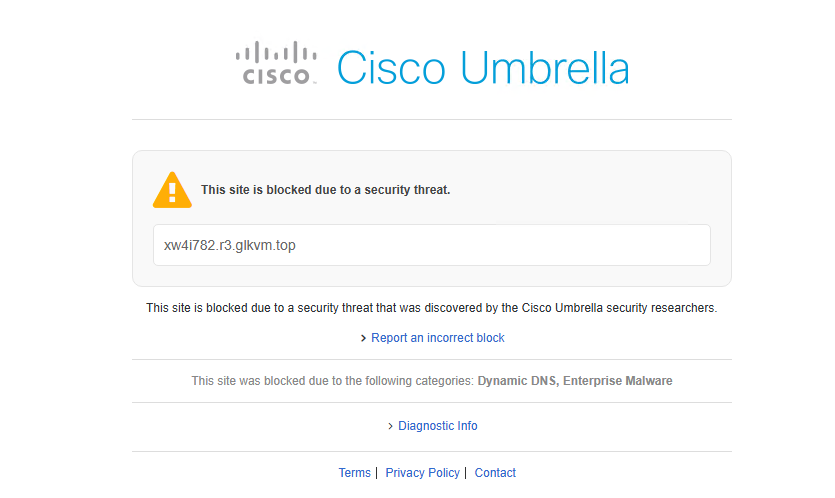Click the exclamation mark inside warning triangle
Viewport: 835px width, 498px height.
pos(172,191)
